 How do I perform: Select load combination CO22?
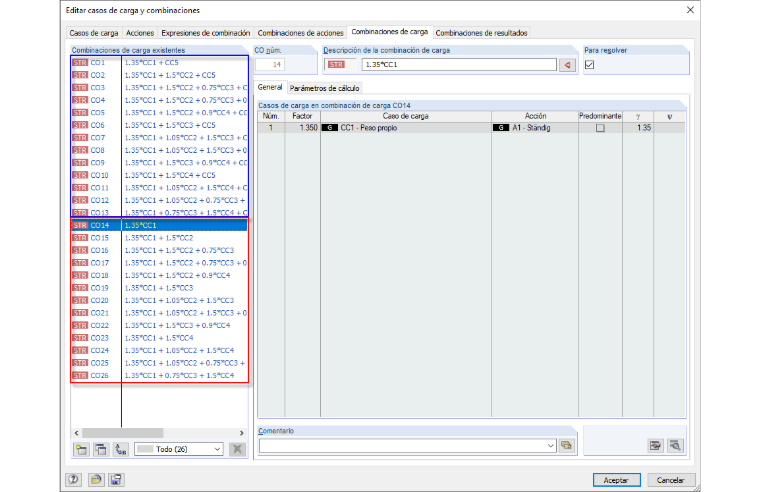159,325
